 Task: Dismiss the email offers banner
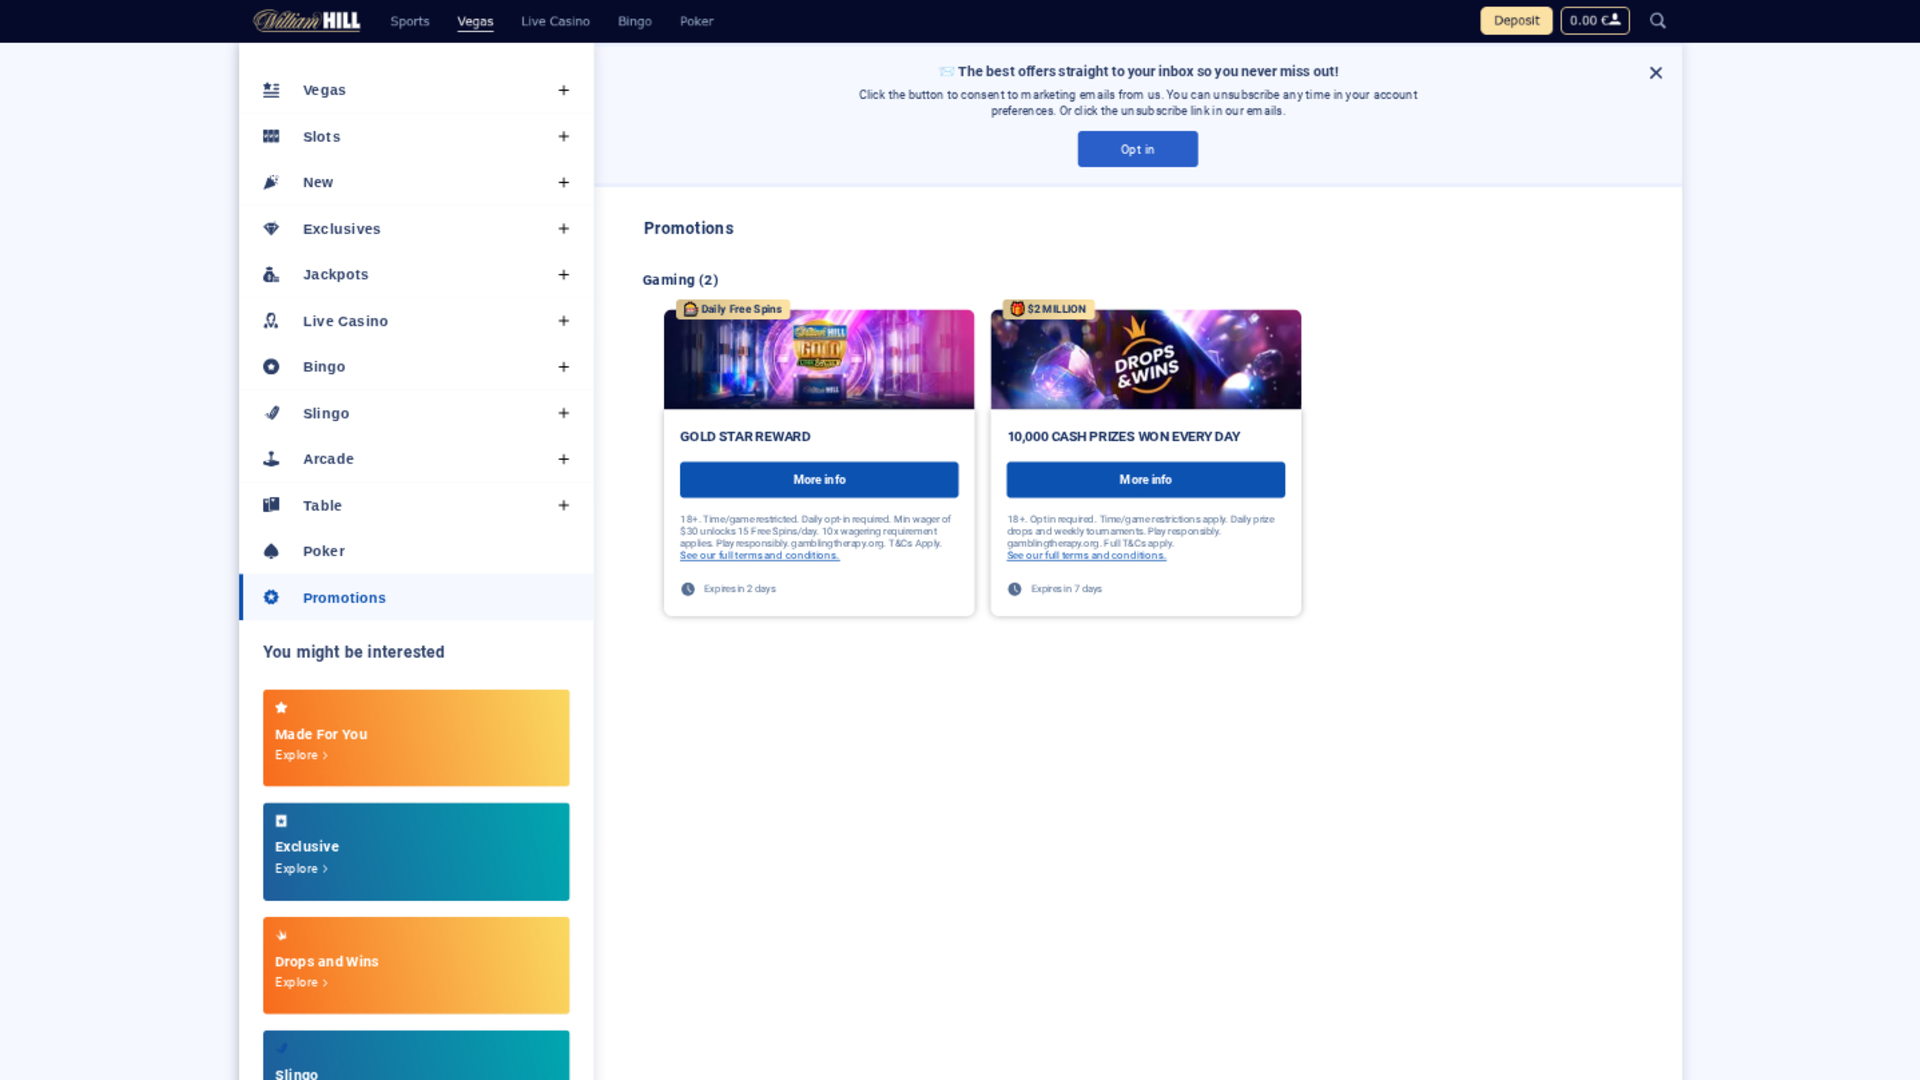click(1655, 72)
